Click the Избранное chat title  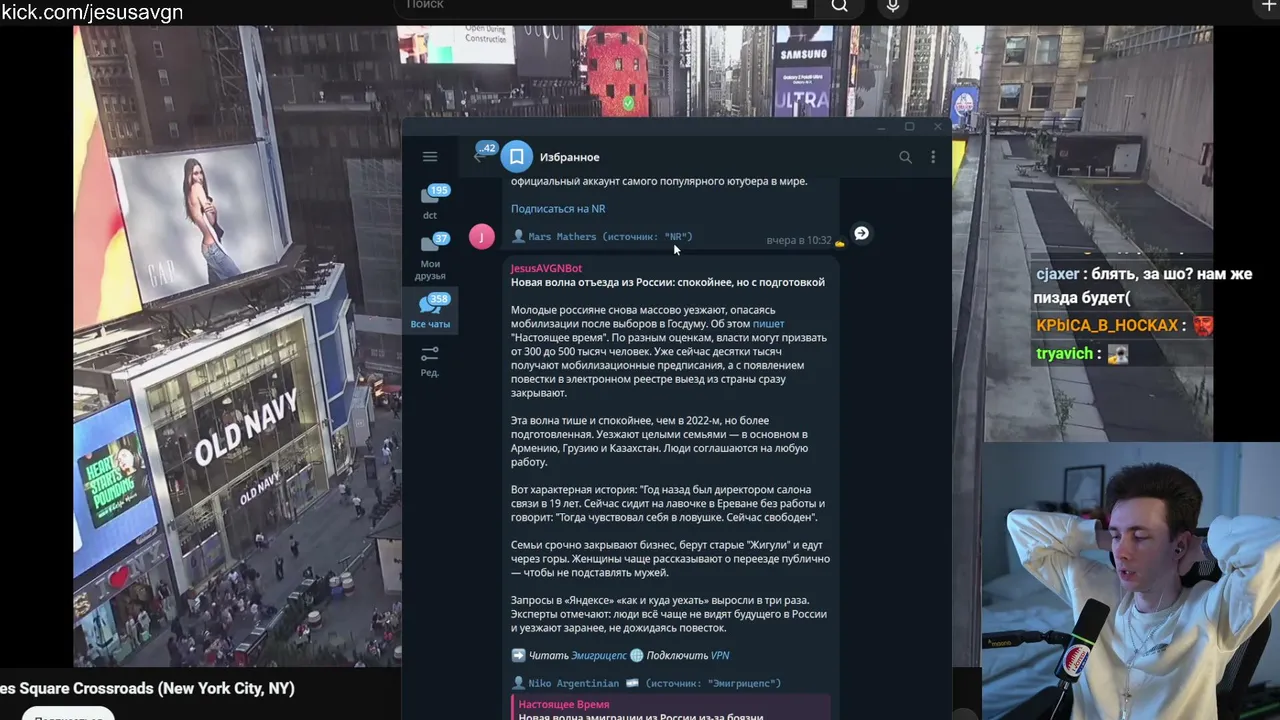(x=570, y=157)
